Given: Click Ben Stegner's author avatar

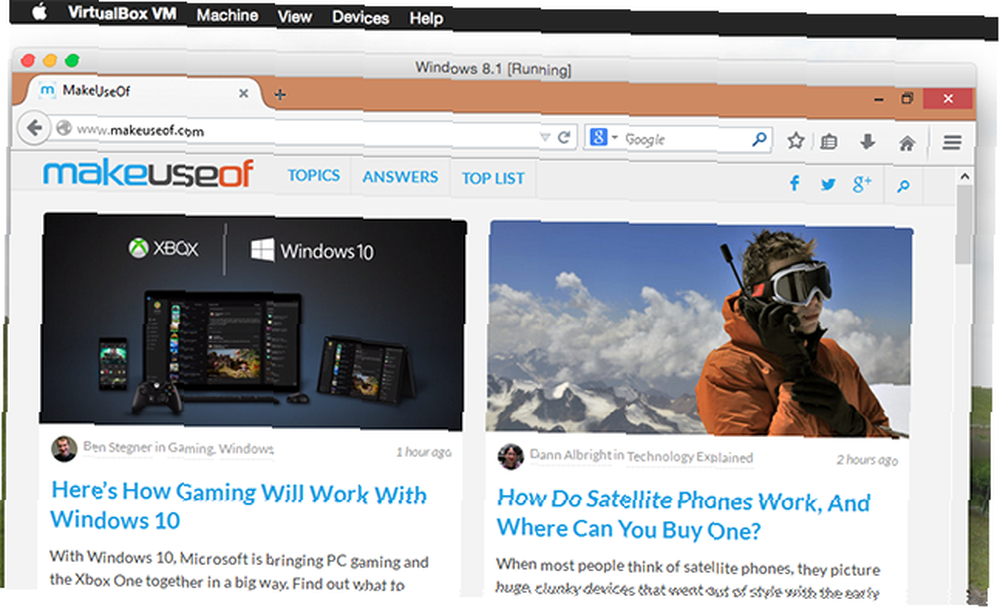Looking at the screenshot, I should point(64,449).
